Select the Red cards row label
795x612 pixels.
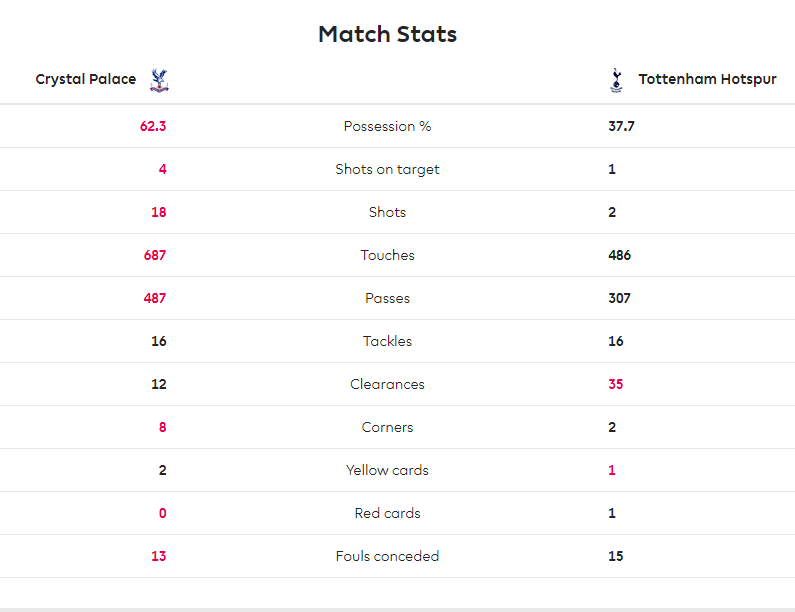pos(387,513)
